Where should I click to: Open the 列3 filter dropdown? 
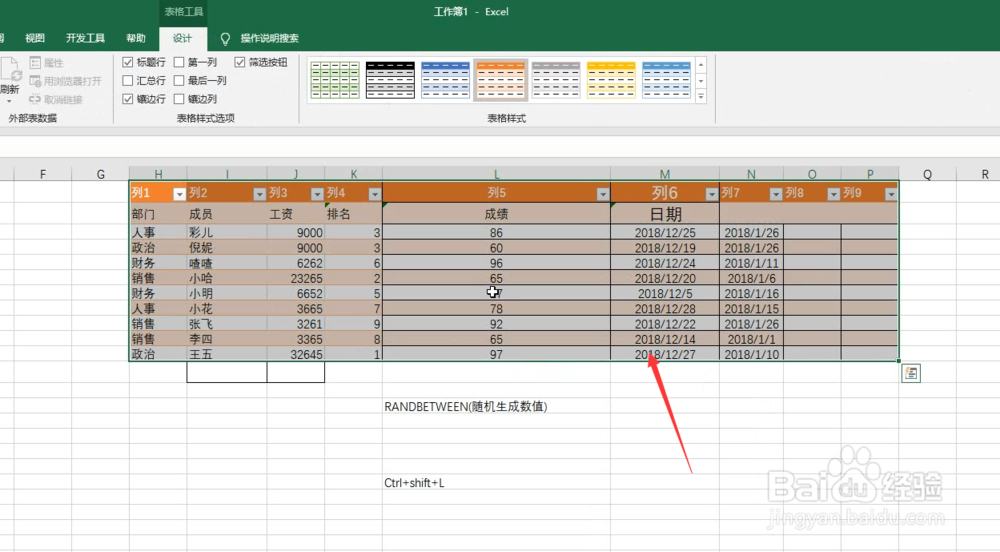[317, 194]
